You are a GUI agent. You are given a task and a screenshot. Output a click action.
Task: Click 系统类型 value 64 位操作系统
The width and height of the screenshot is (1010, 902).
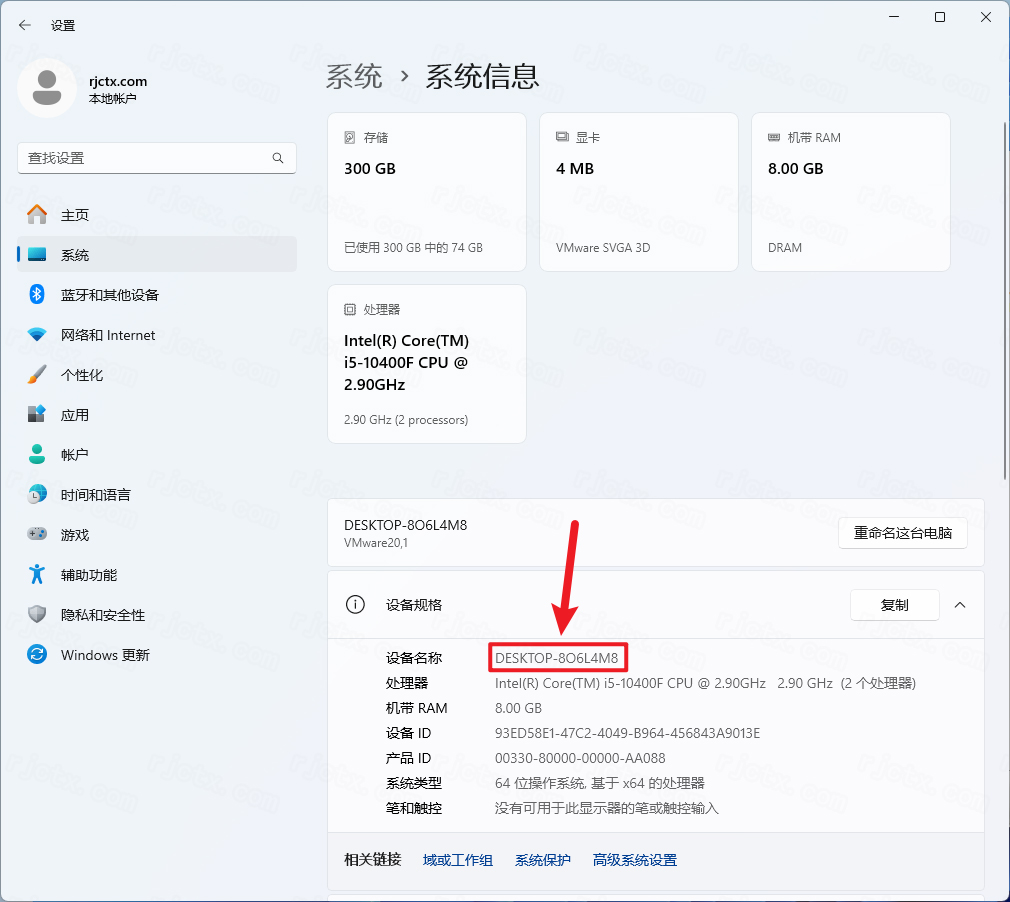click(x=599, y=783)
